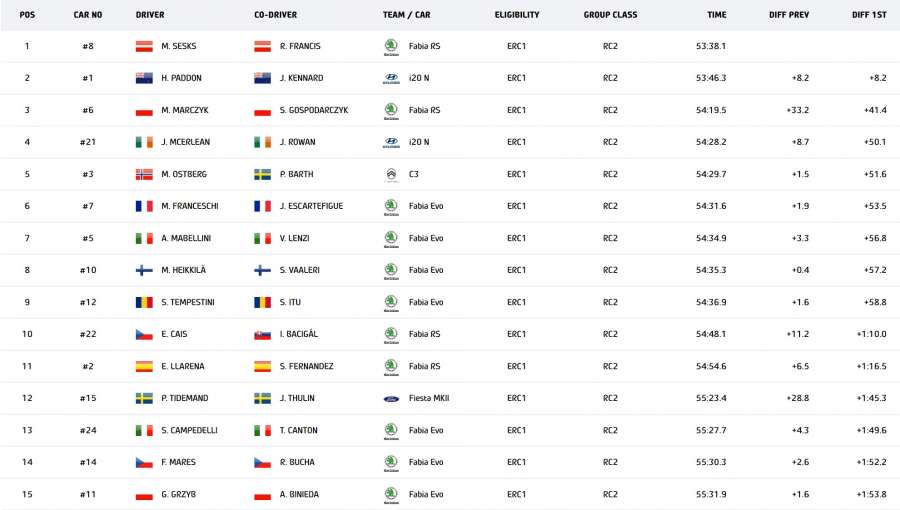Select driver name M. MARCZYK
Screen dimensions: 900x510
coord(184,110)
